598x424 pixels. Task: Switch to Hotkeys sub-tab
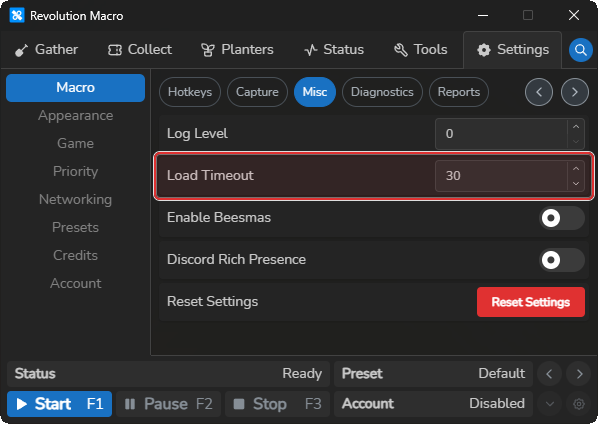click(x=190, y=92)
